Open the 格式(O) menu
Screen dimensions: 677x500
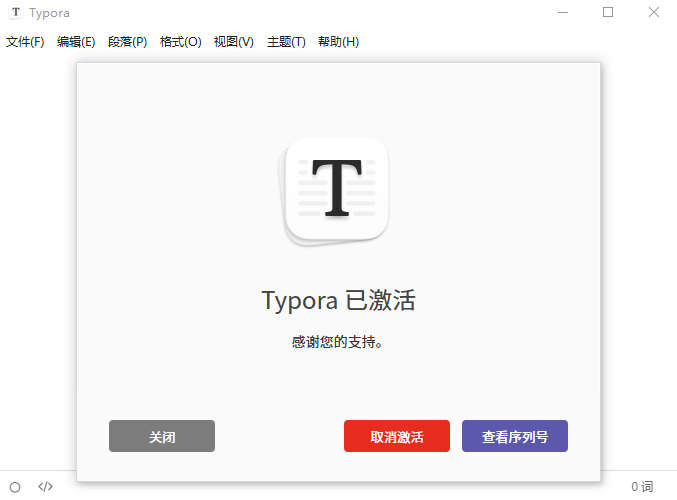pyautogui.click(x=180, y=42)
